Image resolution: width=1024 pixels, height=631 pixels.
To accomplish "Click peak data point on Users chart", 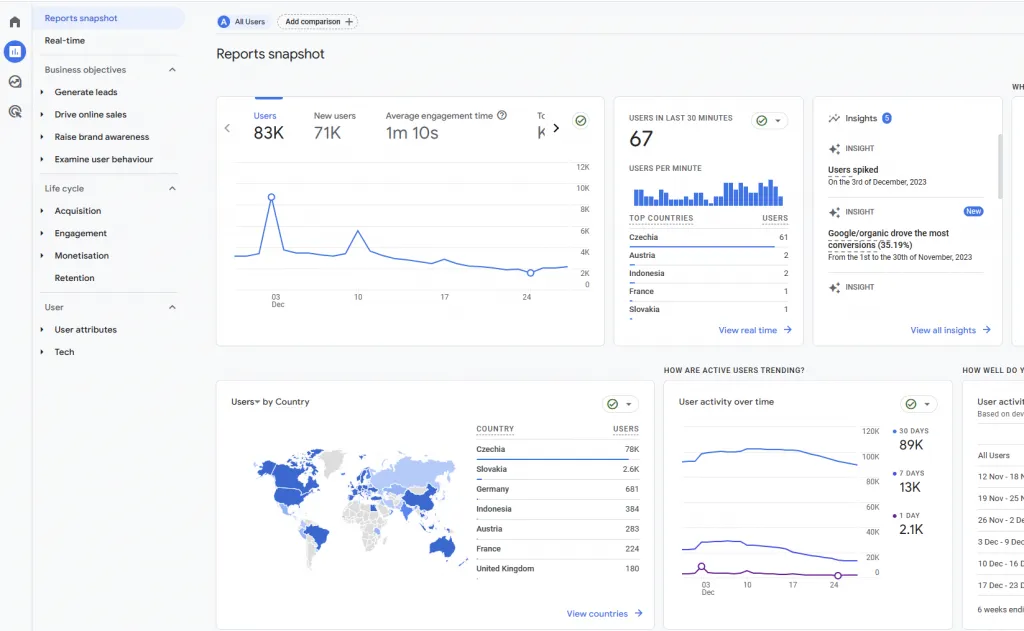I will [272, 197].
